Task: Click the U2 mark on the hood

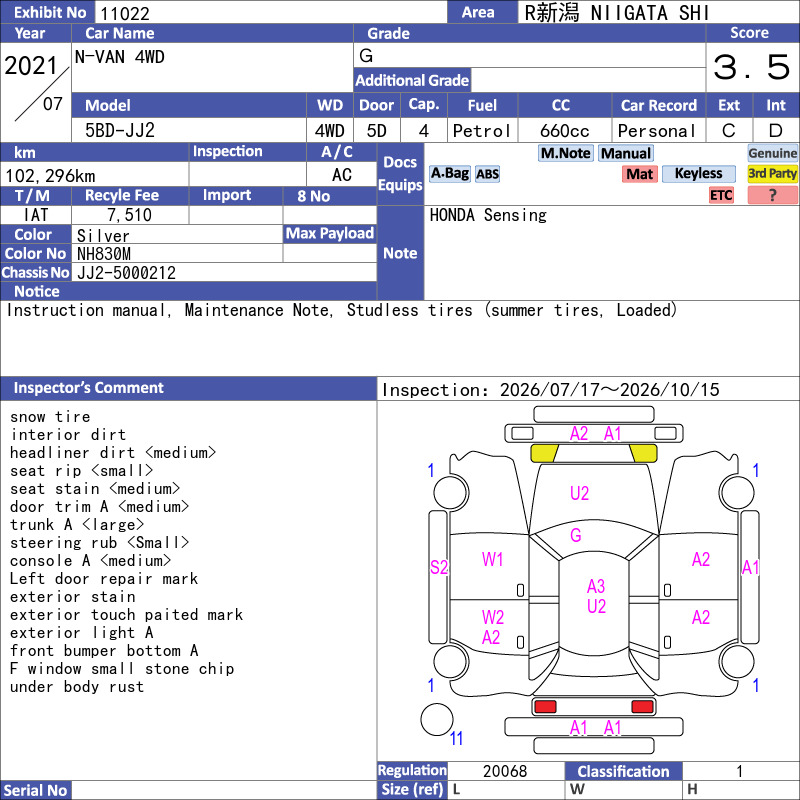Action: pos(580,493)
